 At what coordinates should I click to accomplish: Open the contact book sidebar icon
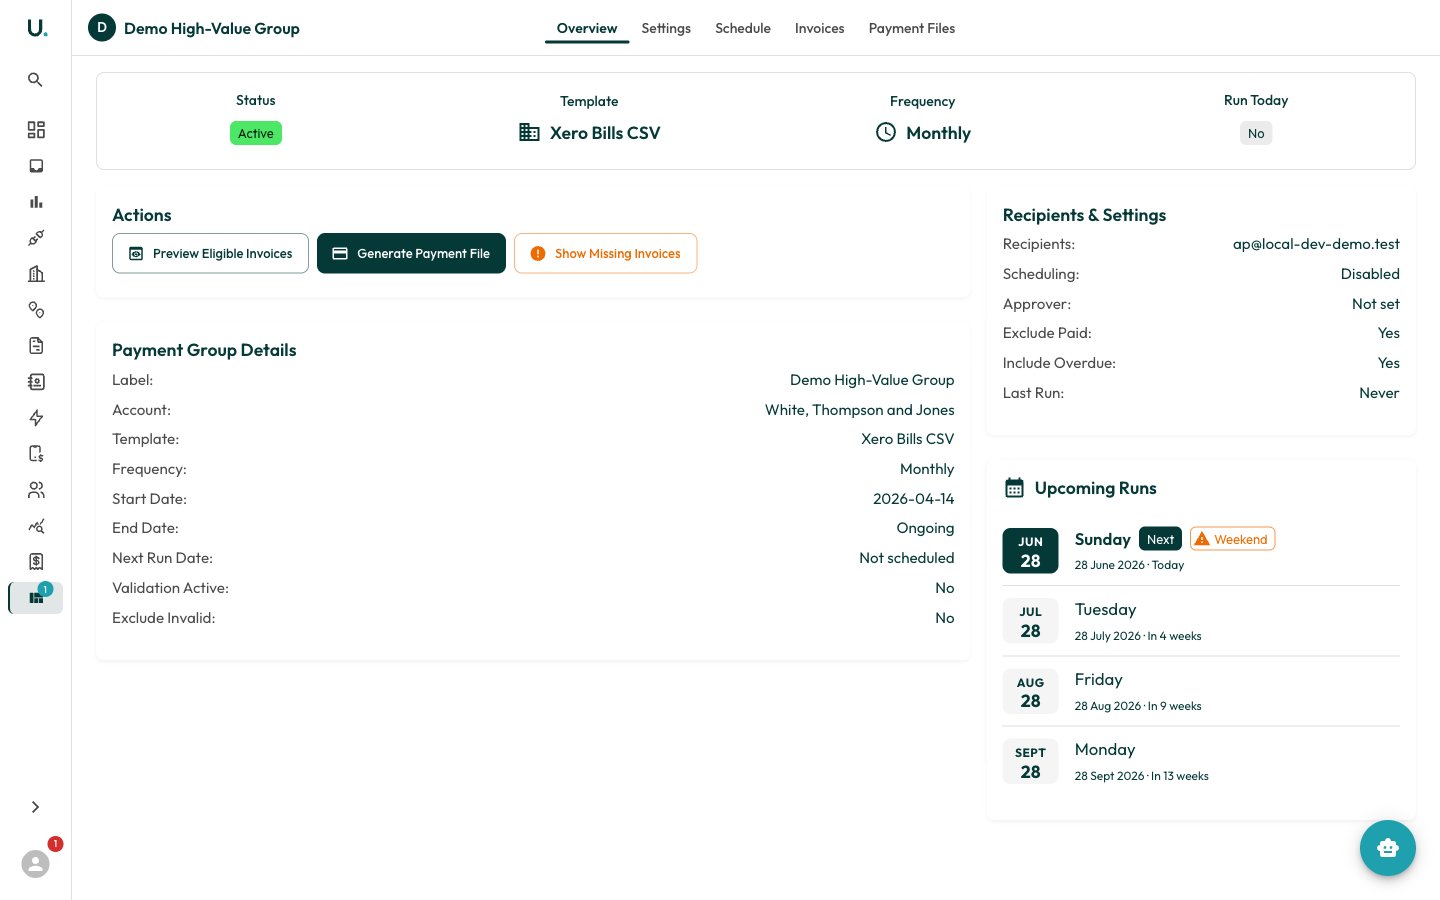[36, 382]
